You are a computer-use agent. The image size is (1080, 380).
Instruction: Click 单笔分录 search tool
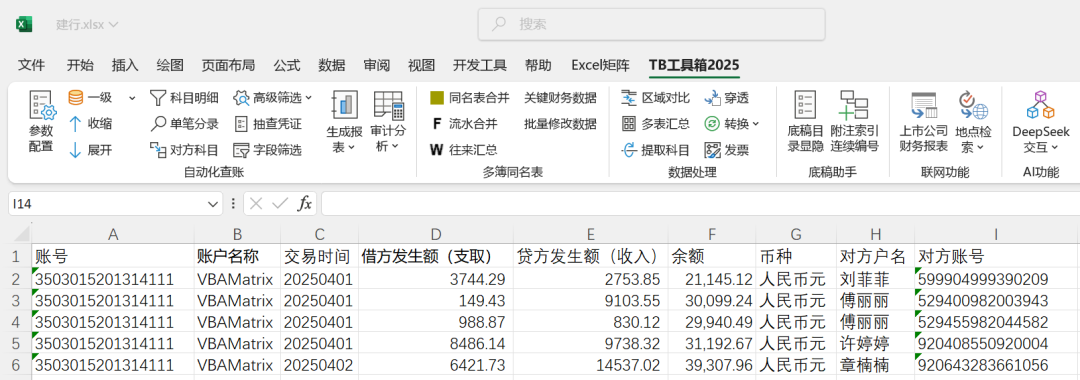[x=185, y=124]
